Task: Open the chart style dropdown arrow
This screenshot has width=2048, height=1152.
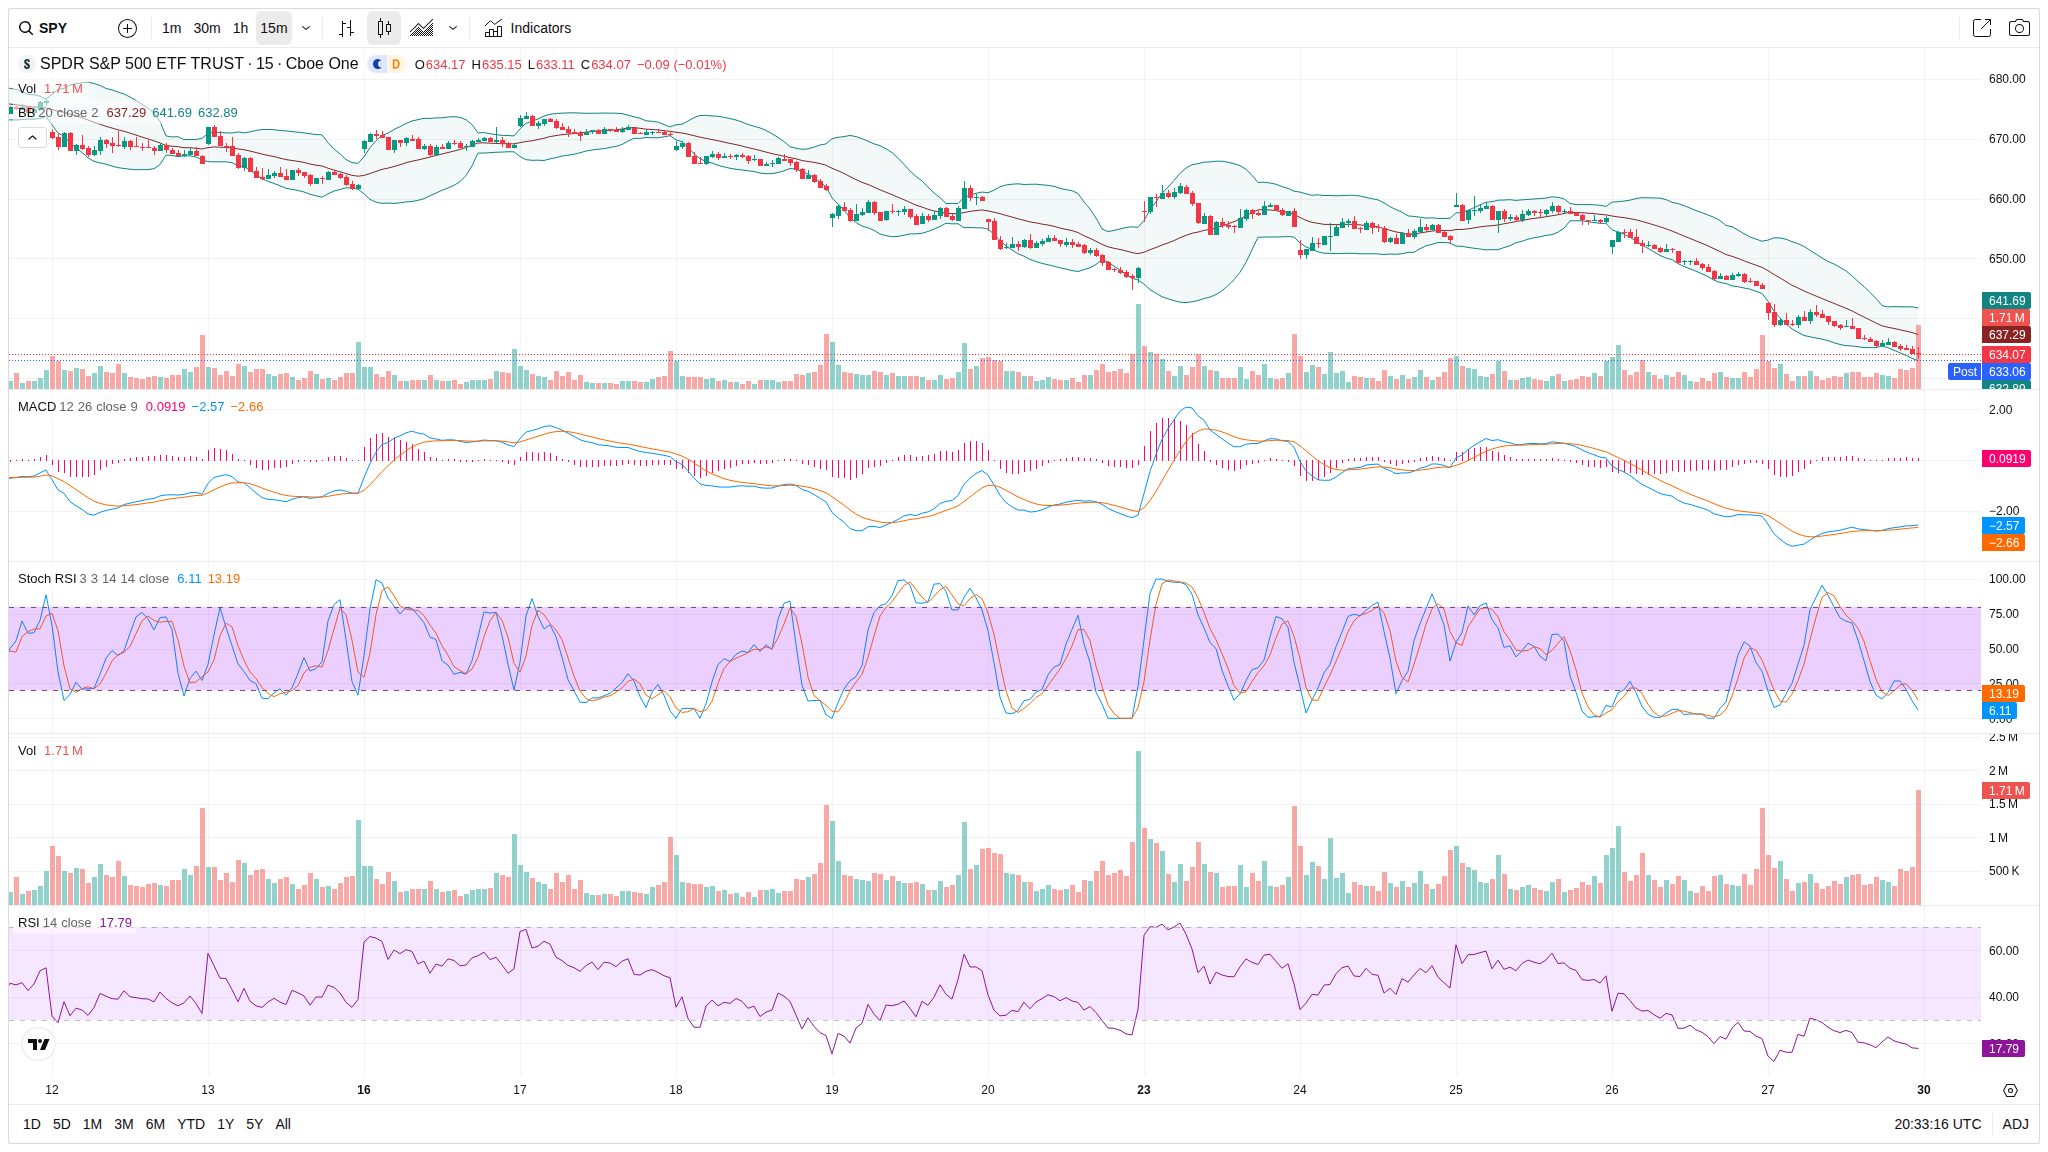Action: click(453, 28)
